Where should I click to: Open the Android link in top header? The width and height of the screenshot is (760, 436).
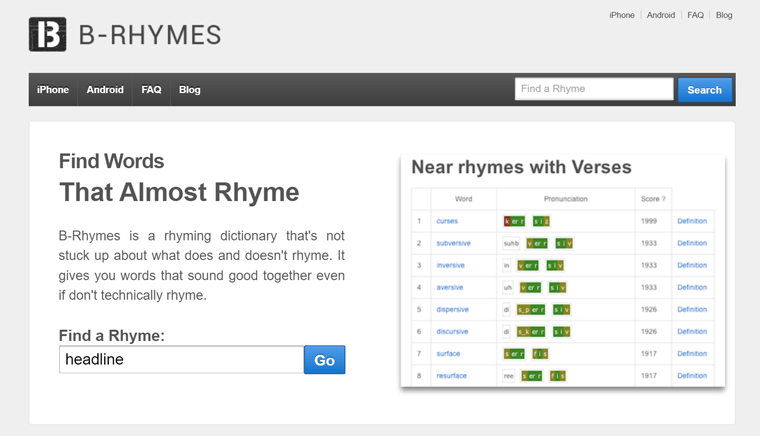(x=661, y=15)
